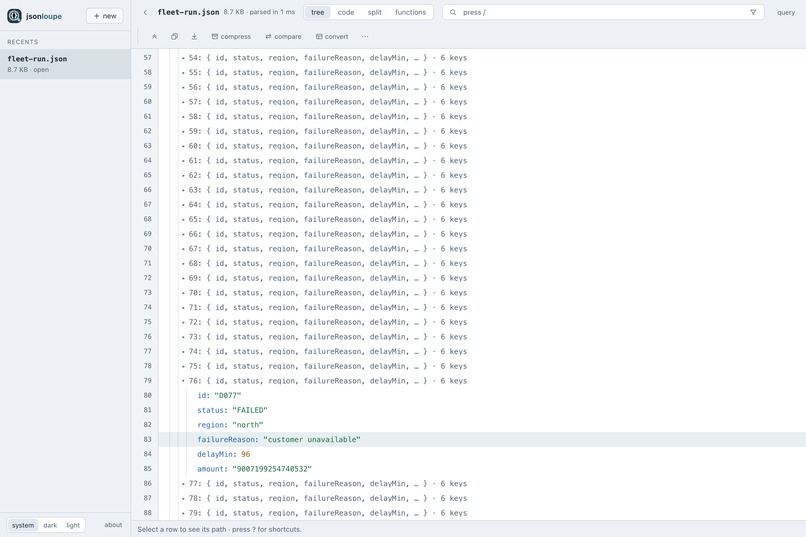
Task: Click the compare button
Action: click(283, 36)
